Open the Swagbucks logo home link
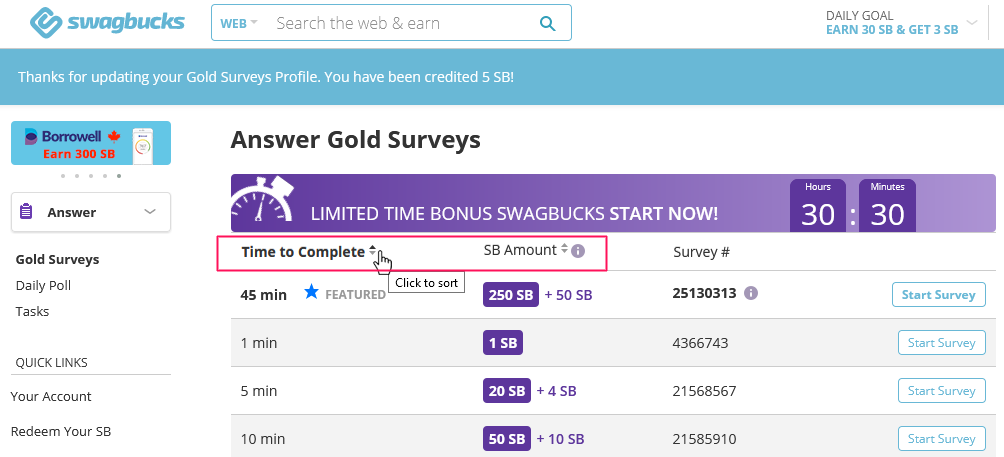 107,23
